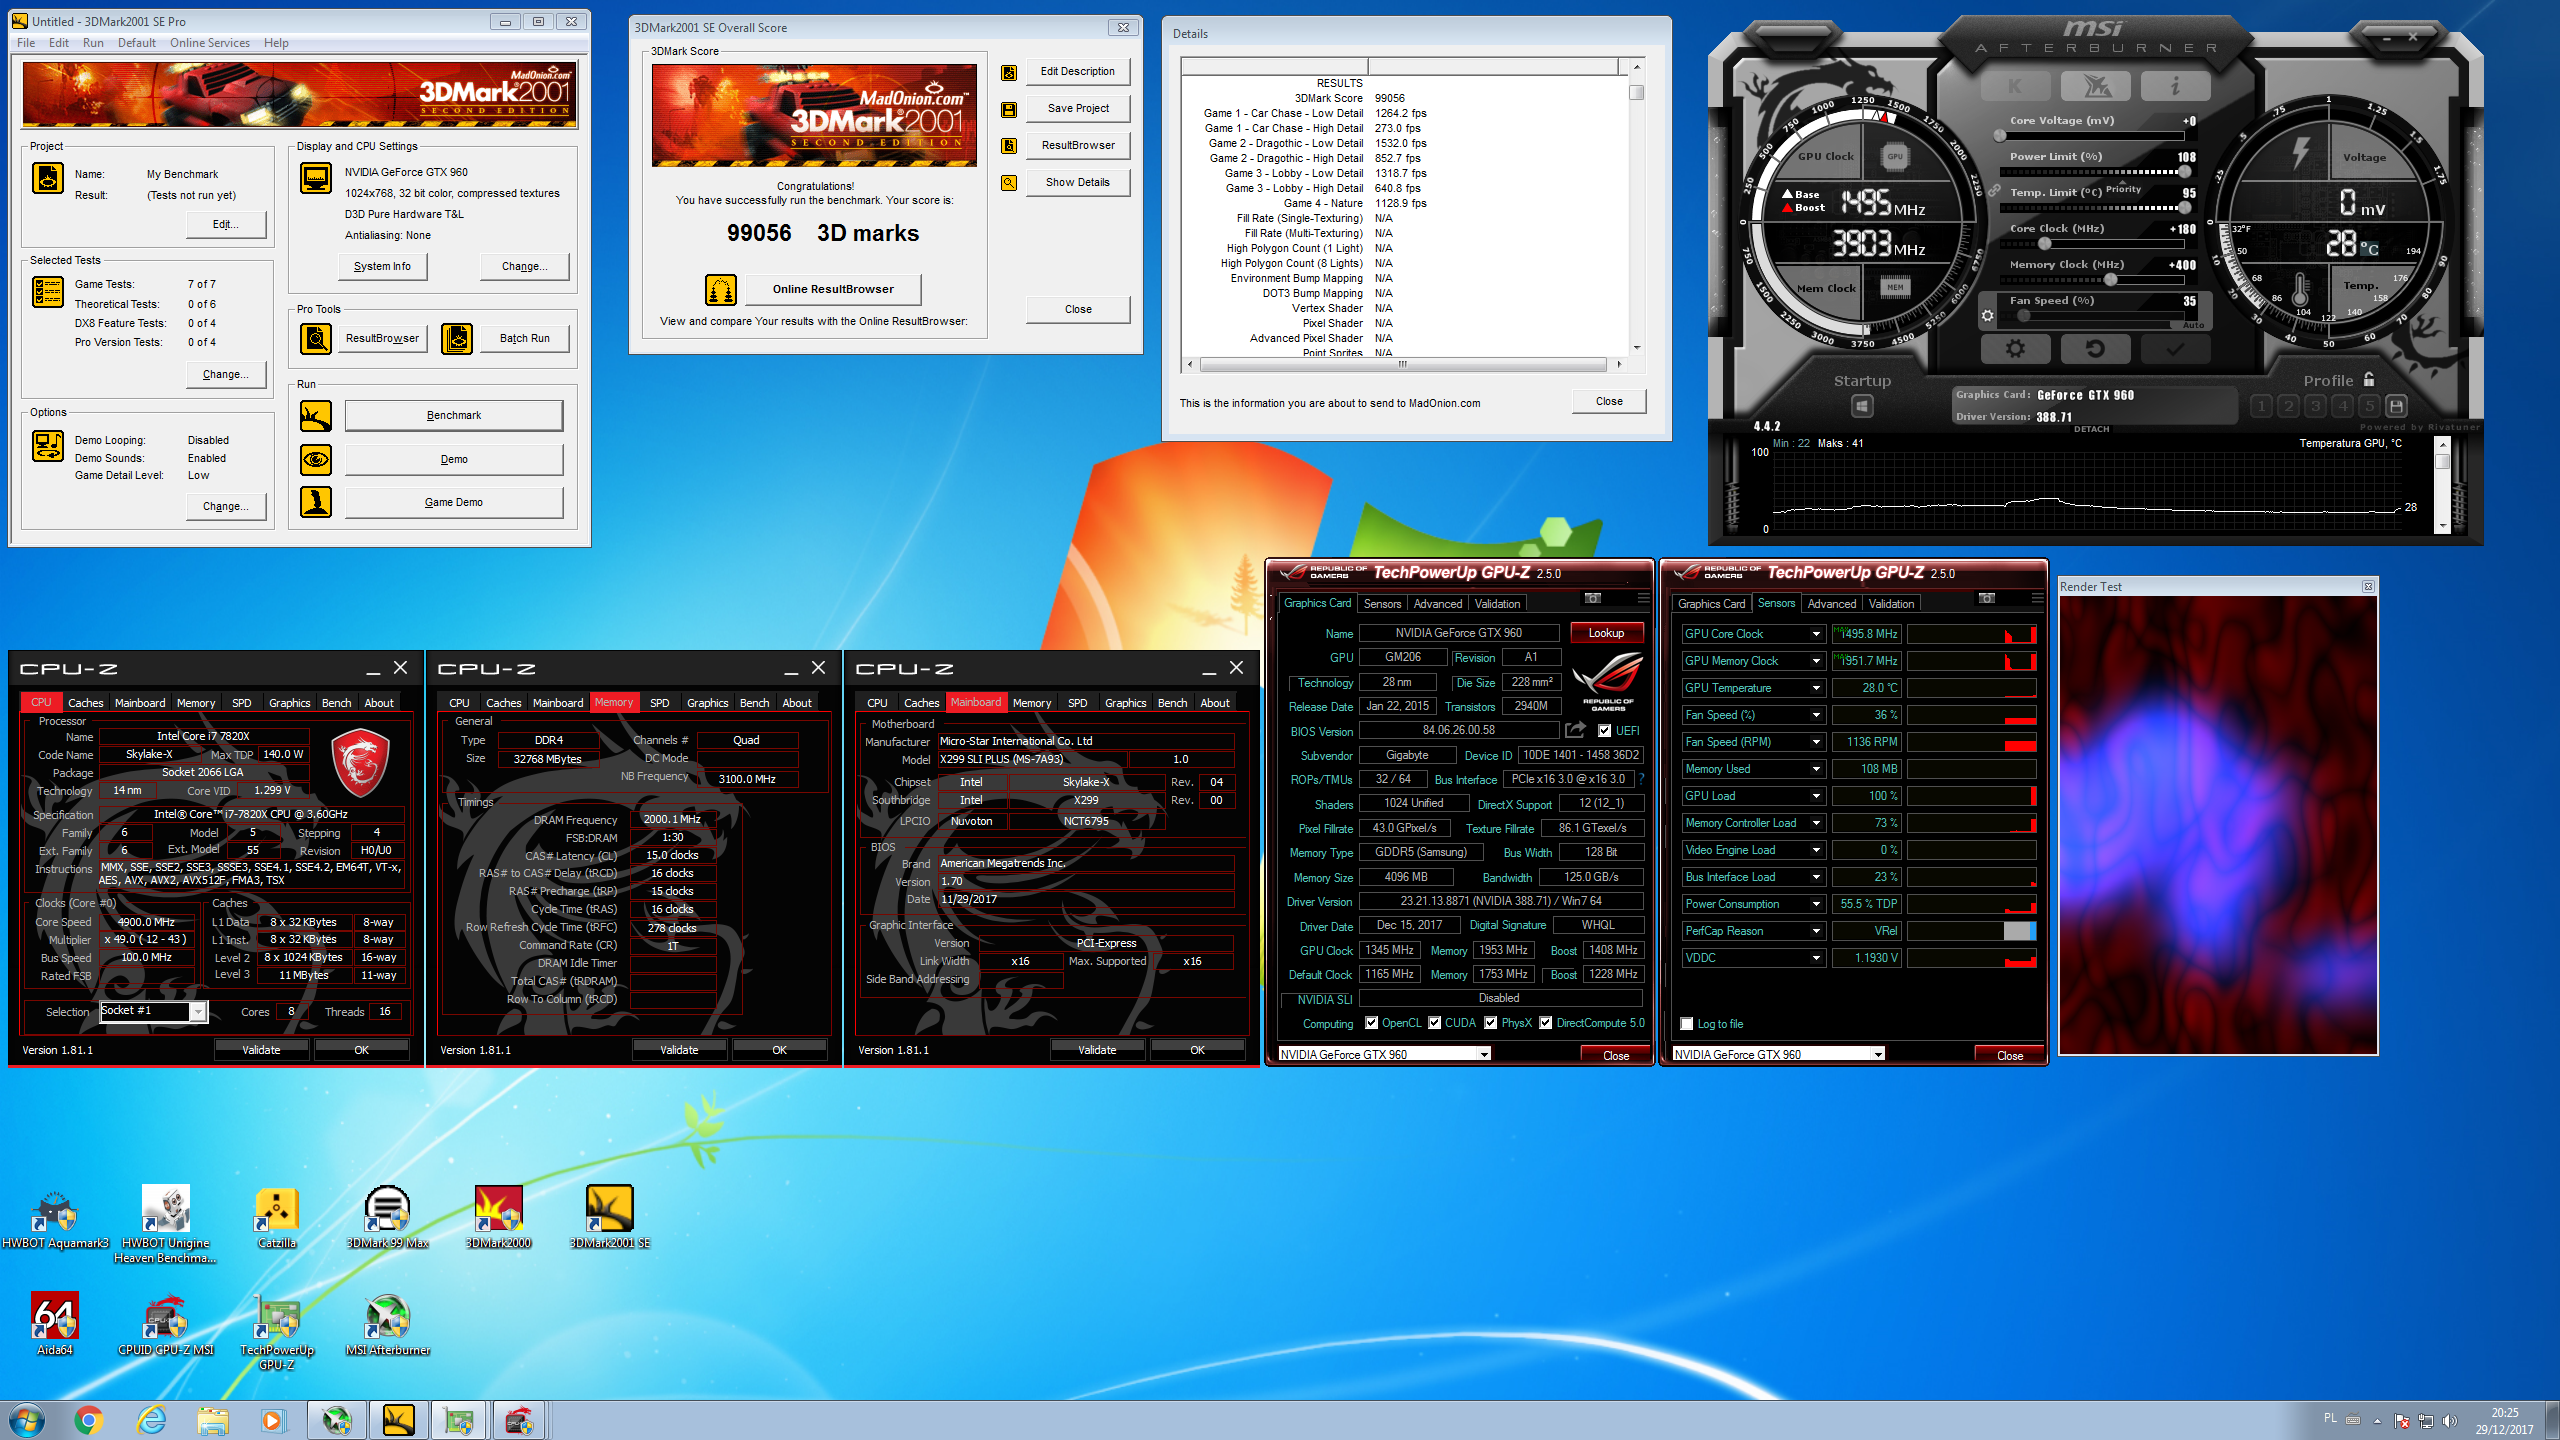
Task: Open the Afterburner information i button
Action: (x=2176, y=87)
